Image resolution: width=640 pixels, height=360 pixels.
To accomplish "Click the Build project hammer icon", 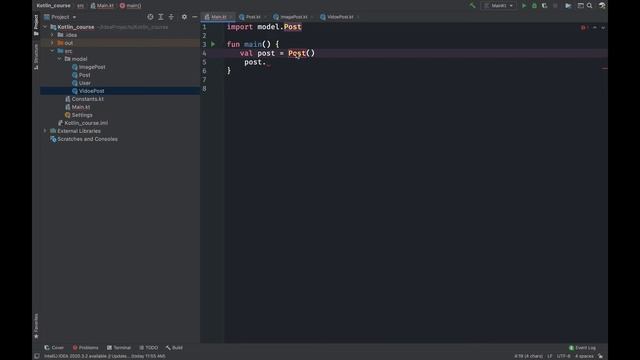I will click(x=473, y=6).
